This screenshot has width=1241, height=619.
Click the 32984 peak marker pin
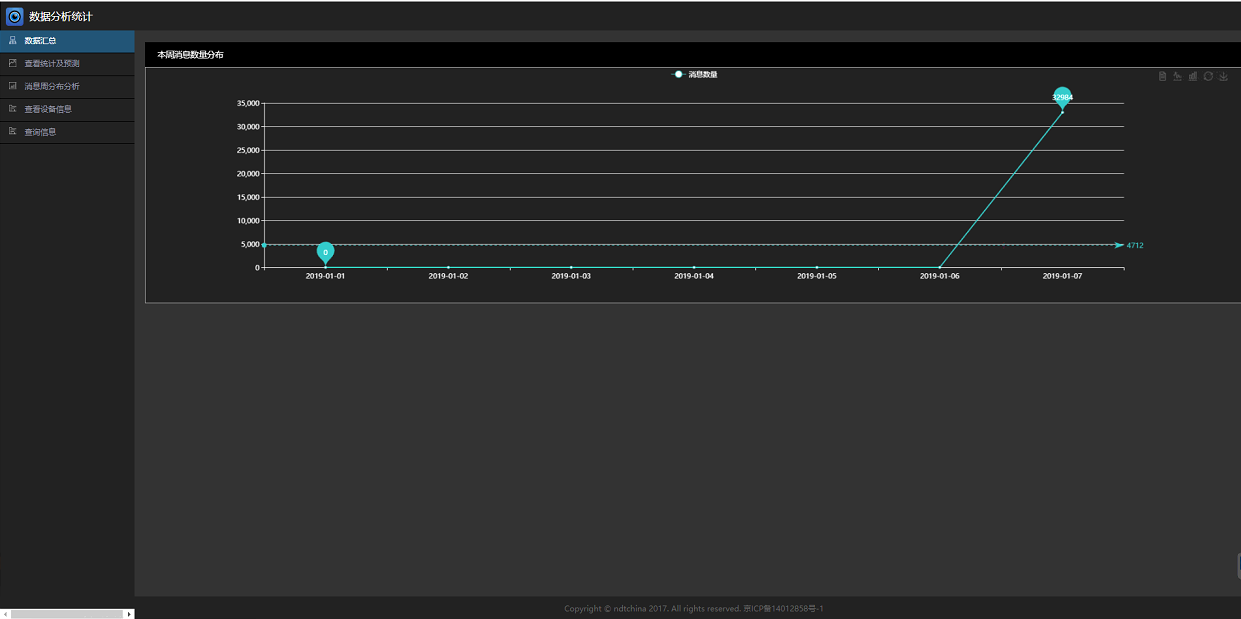pos(1062,96)
